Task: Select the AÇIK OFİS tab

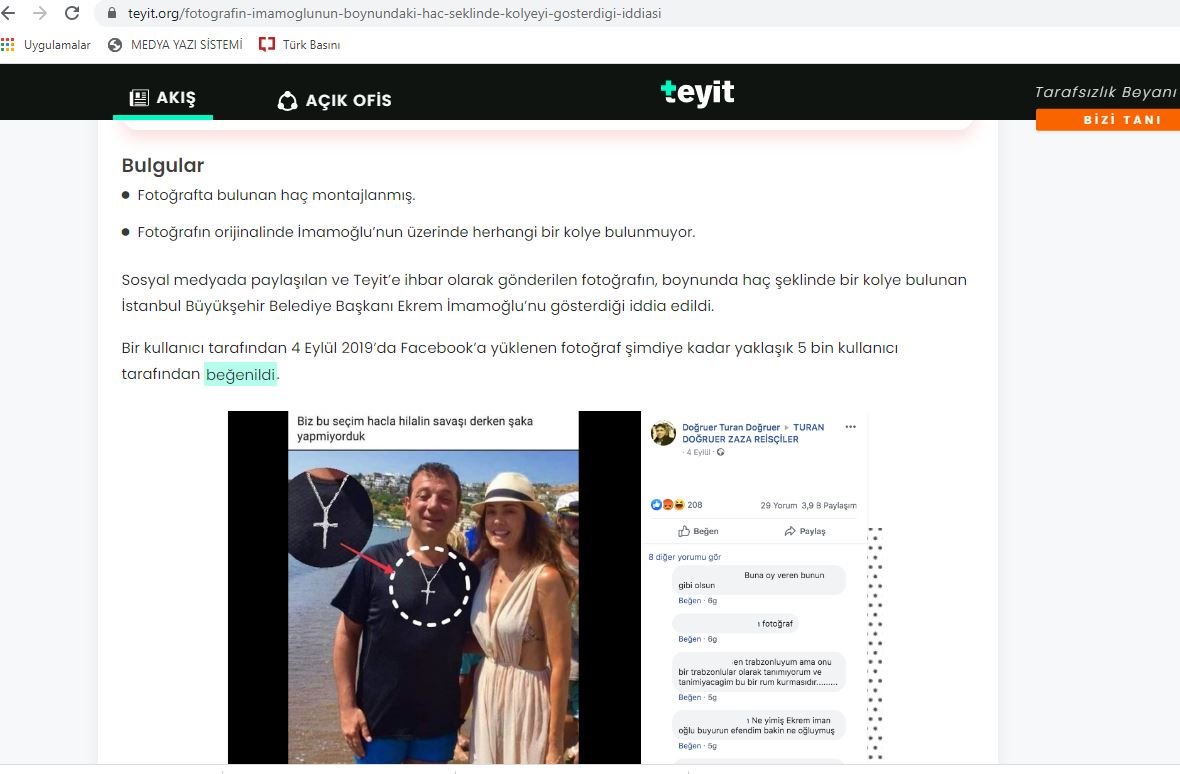Action: 334,100
